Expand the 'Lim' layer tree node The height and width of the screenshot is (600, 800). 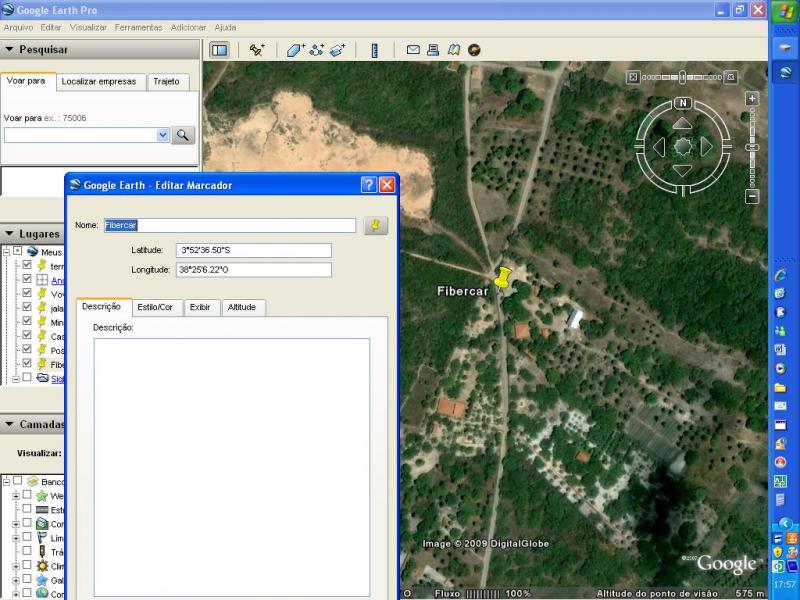16,538
